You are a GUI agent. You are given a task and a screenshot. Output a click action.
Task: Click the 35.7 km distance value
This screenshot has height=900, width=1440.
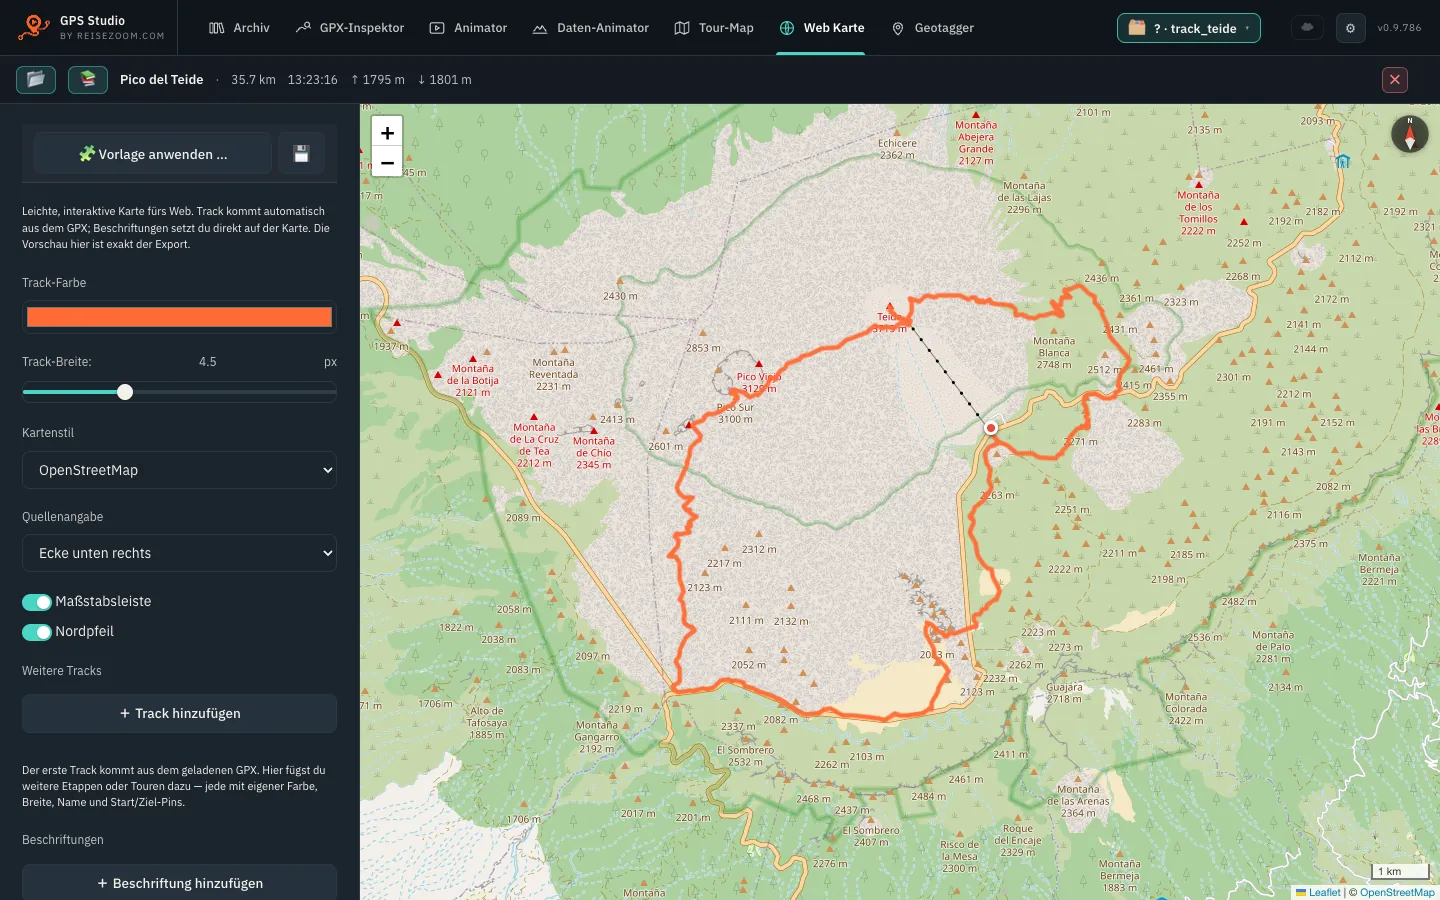point(253,80)
